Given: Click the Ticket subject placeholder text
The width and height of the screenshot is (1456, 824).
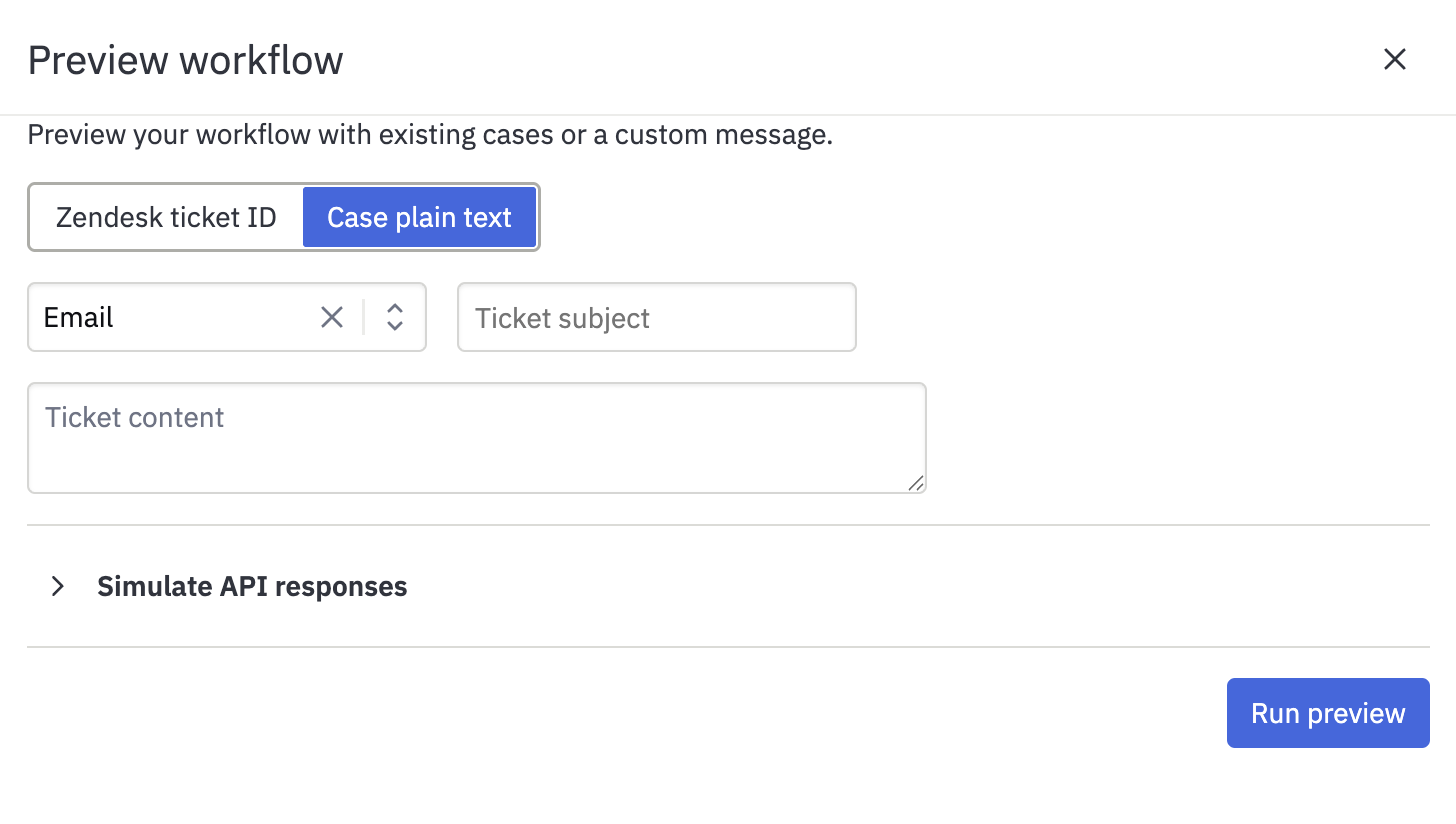Looking at the screenshot, I should pyautogui.click(x=562, y=318).
